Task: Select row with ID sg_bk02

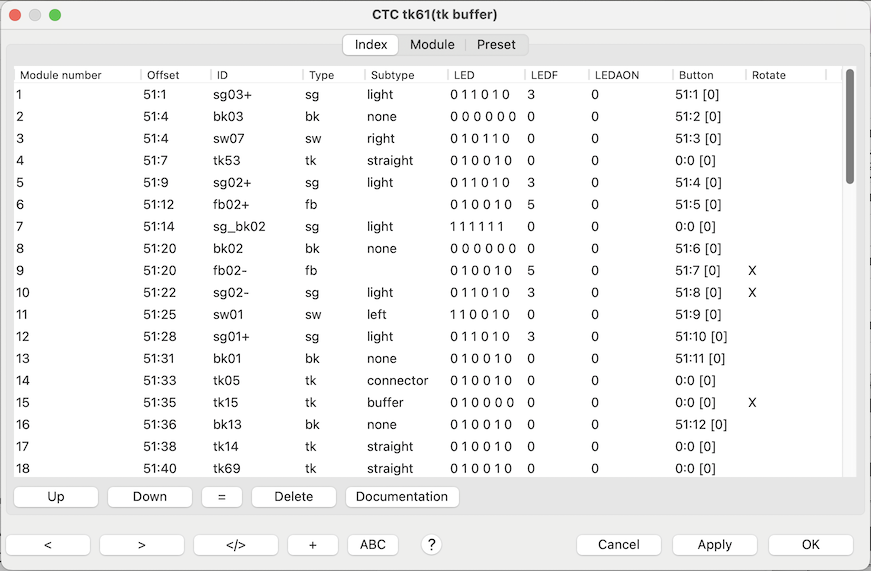Action: (x=239, y=227)
